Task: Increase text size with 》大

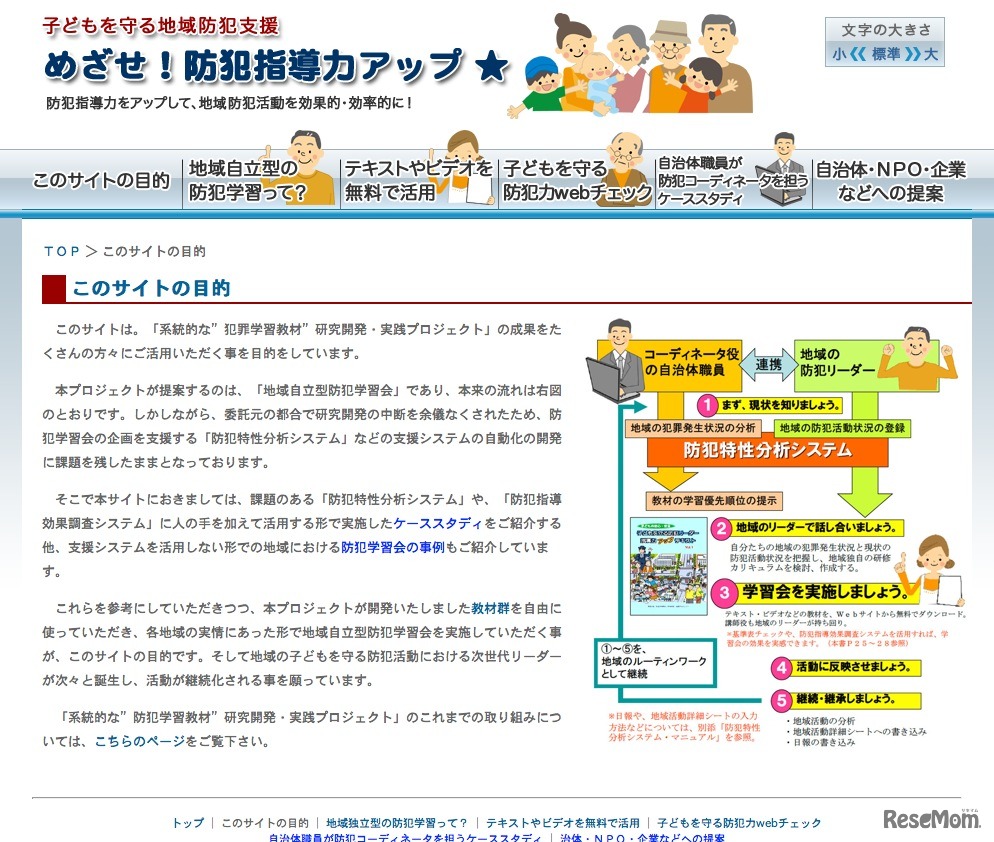Action: [x=922, y=54]
